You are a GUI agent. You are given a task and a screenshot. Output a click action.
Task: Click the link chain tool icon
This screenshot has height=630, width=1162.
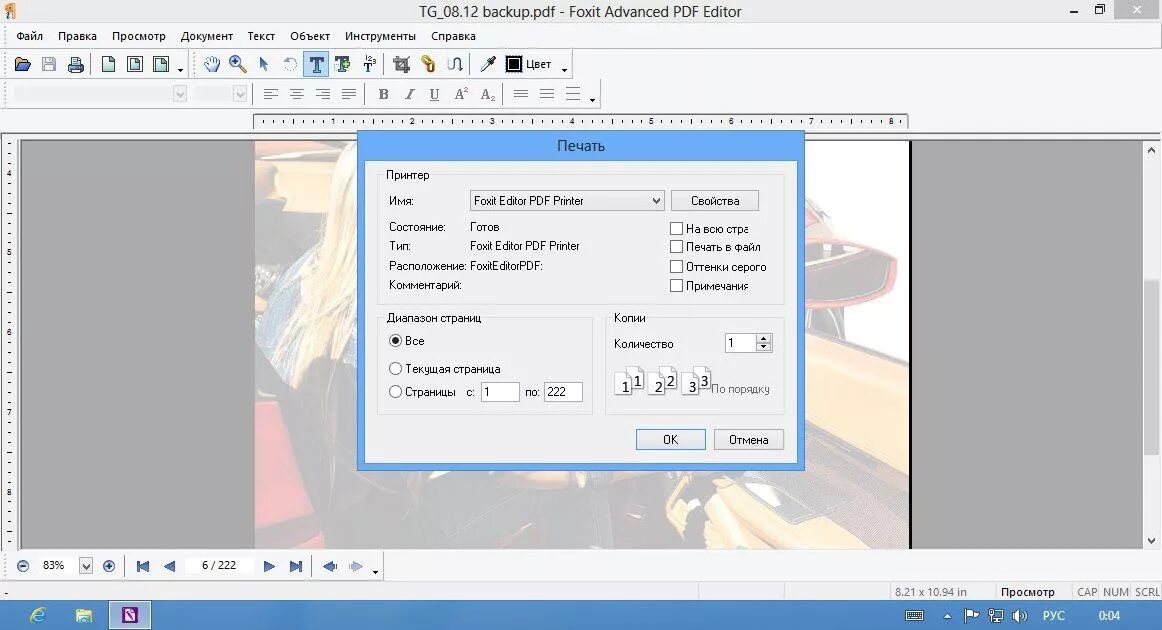pyautogui.click(x=428, y=64)
